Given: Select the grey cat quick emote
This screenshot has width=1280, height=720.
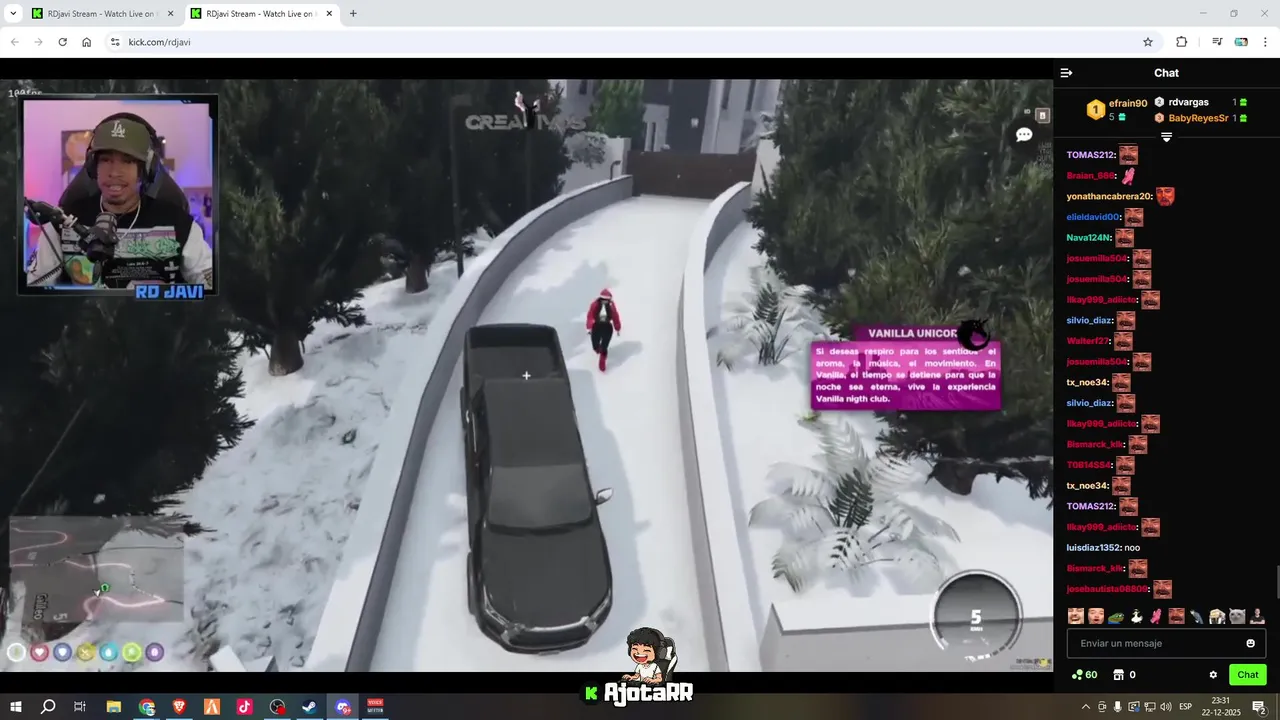Looking at the screenshot, I should pyautogui.click(x=1237, y=616).
